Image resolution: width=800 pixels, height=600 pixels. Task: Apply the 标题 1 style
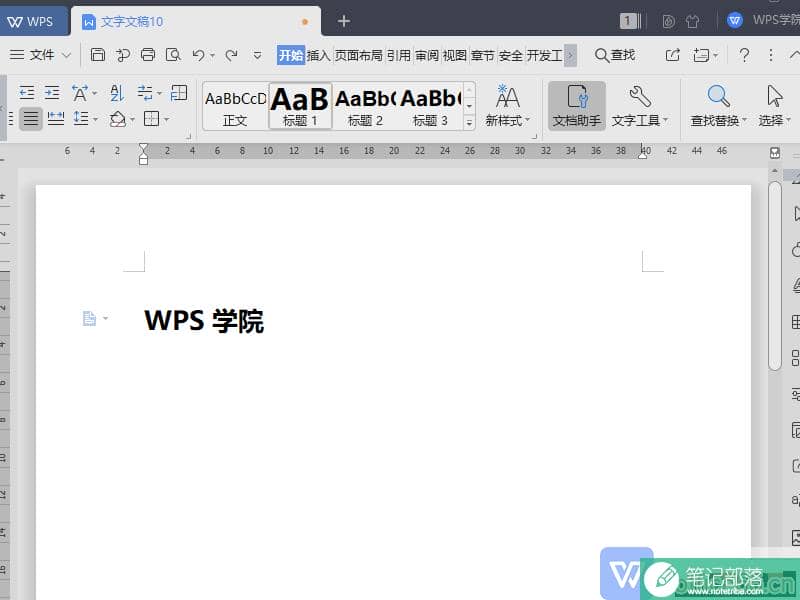coord(300,106)
